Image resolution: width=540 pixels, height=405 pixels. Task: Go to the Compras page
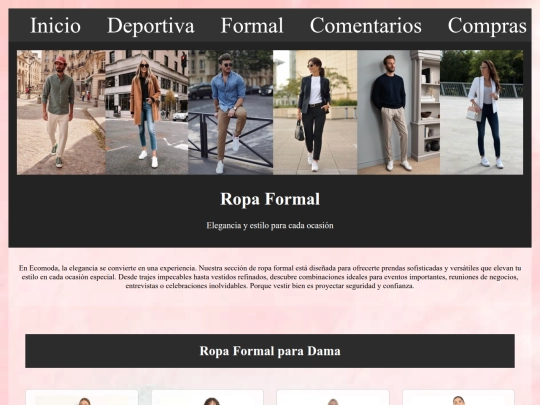487,26
